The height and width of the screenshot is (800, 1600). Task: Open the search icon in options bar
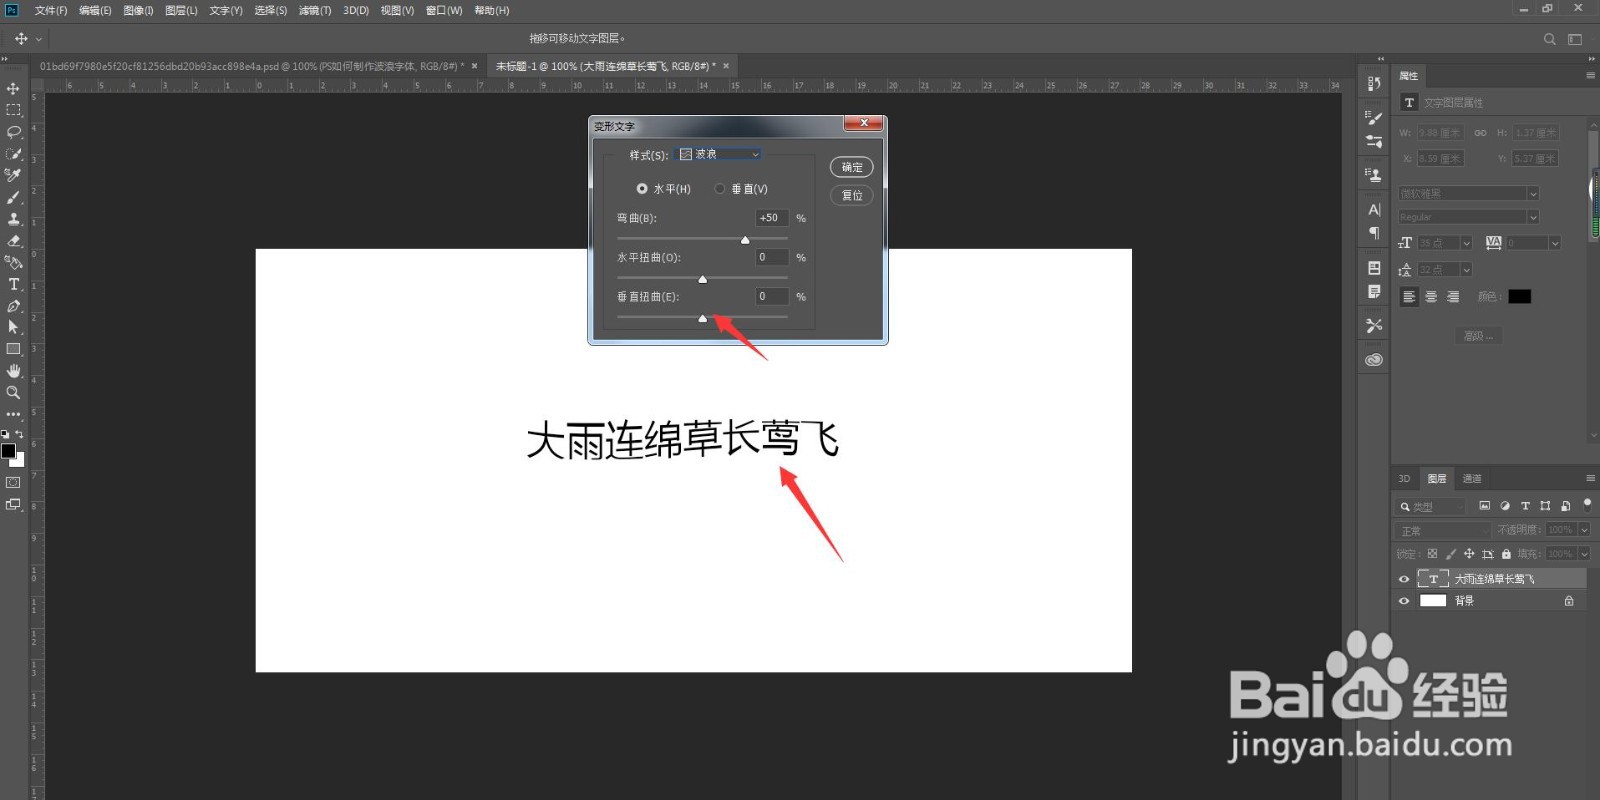click(x=1549, y=39)
